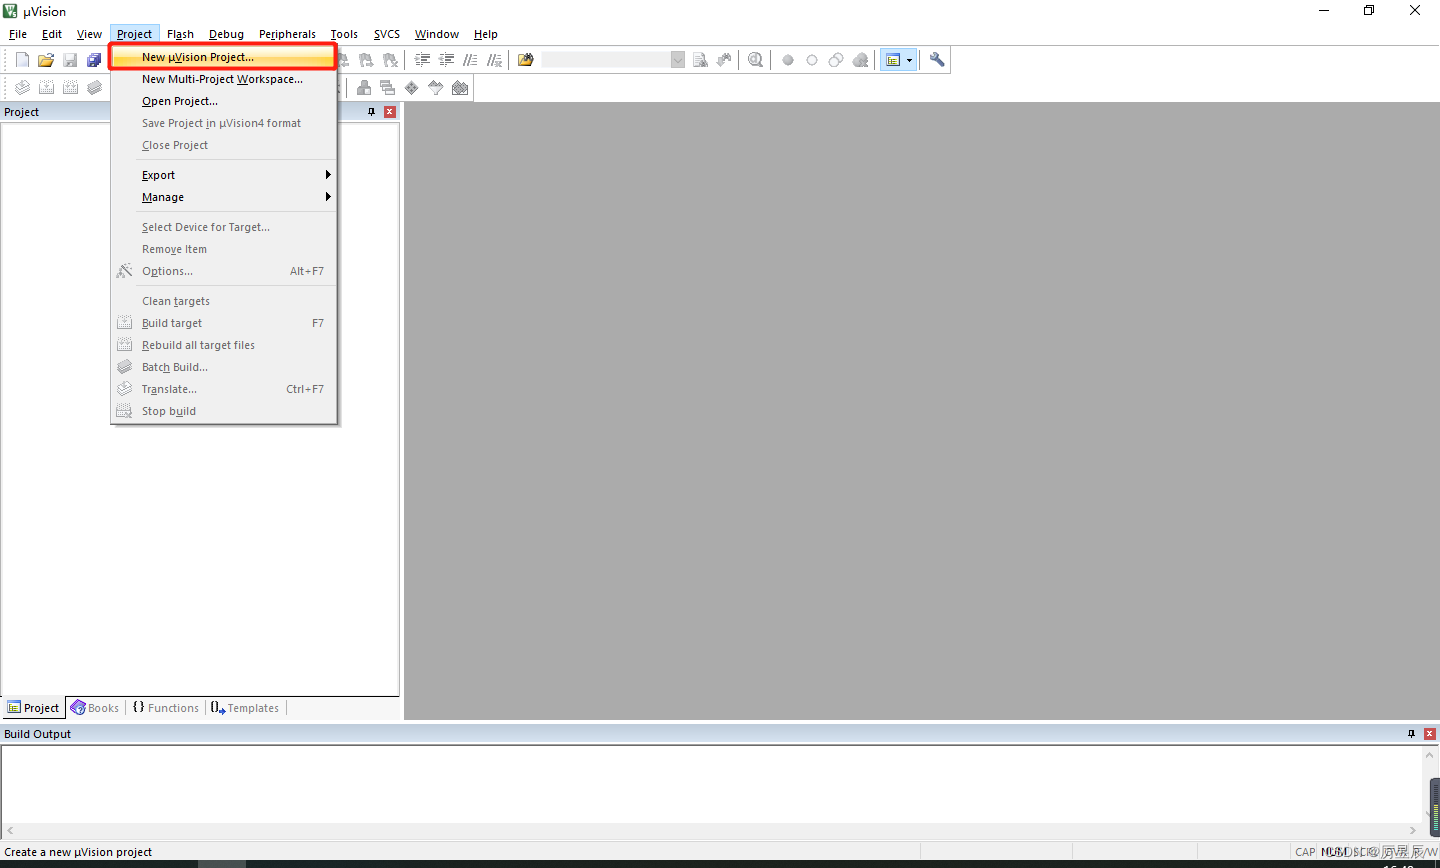
Task: Click the Open file folder icon
Action: [x=46, y=60]
